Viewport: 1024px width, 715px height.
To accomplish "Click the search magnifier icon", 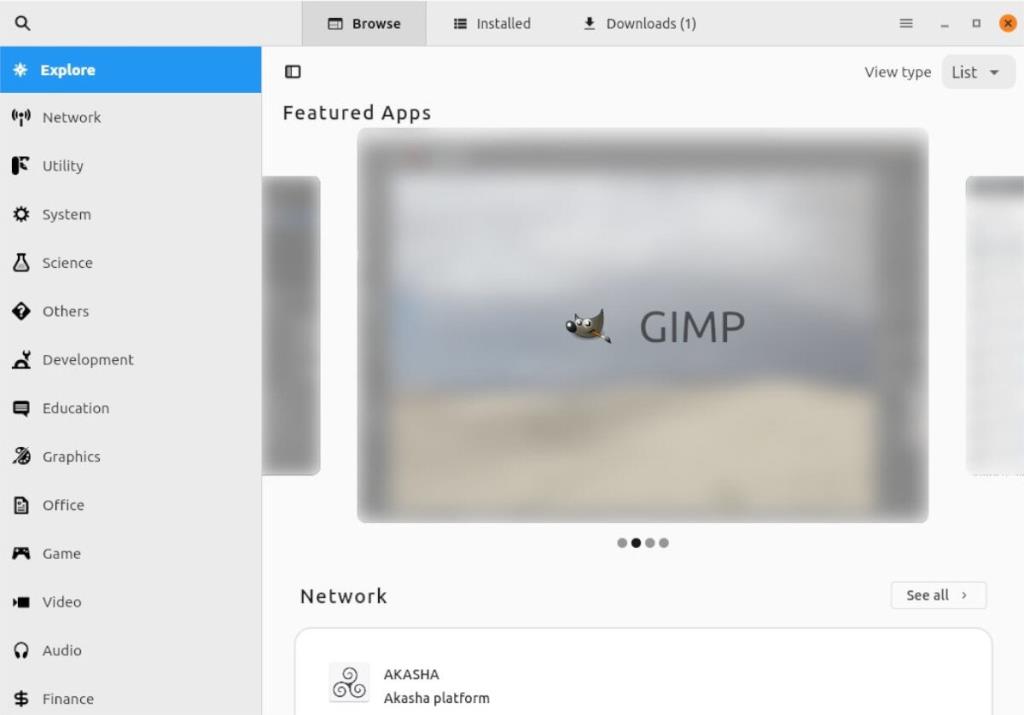I will (x=21, y=21).
